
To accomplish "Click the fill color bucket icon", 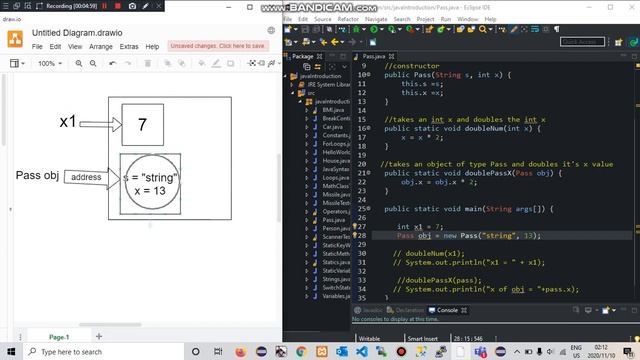I will click(202, 63).
